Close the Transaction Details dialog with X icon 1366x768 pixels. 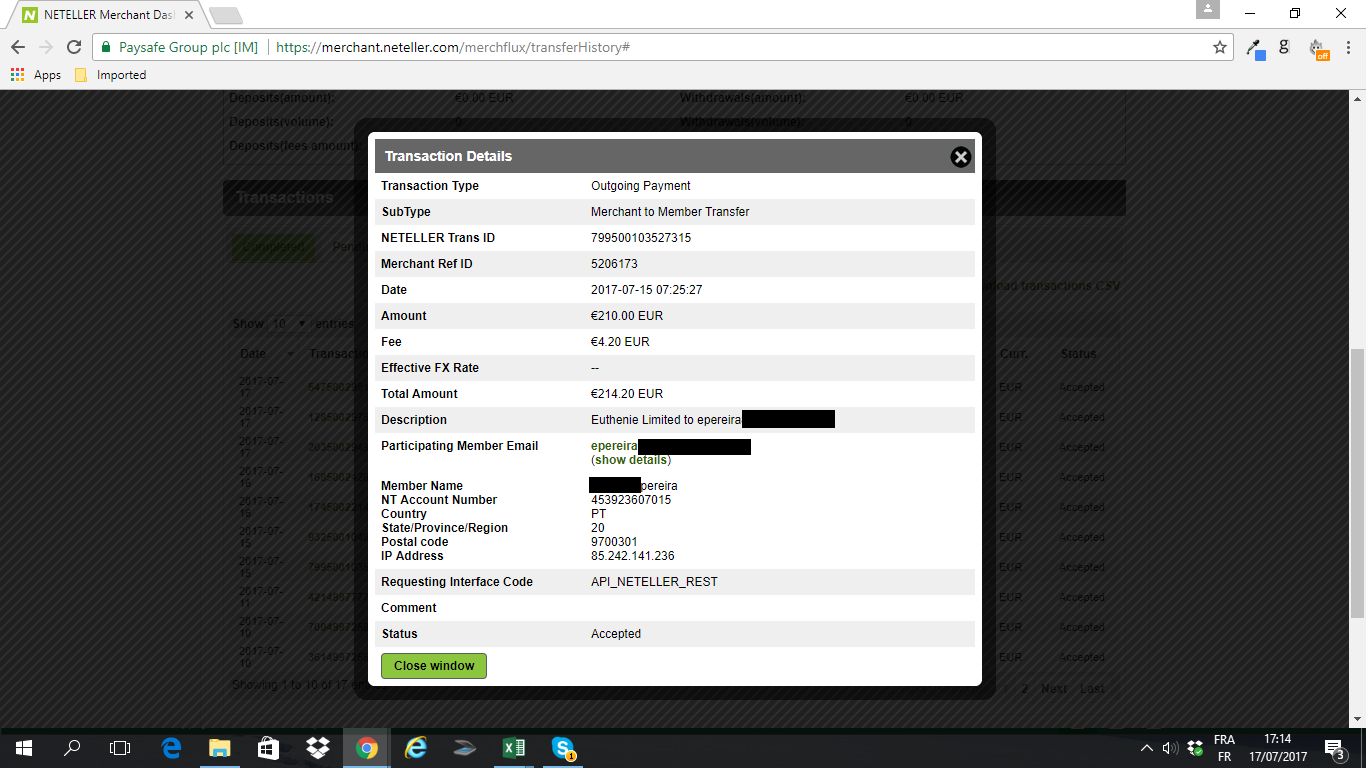click(x=961, y=157)
